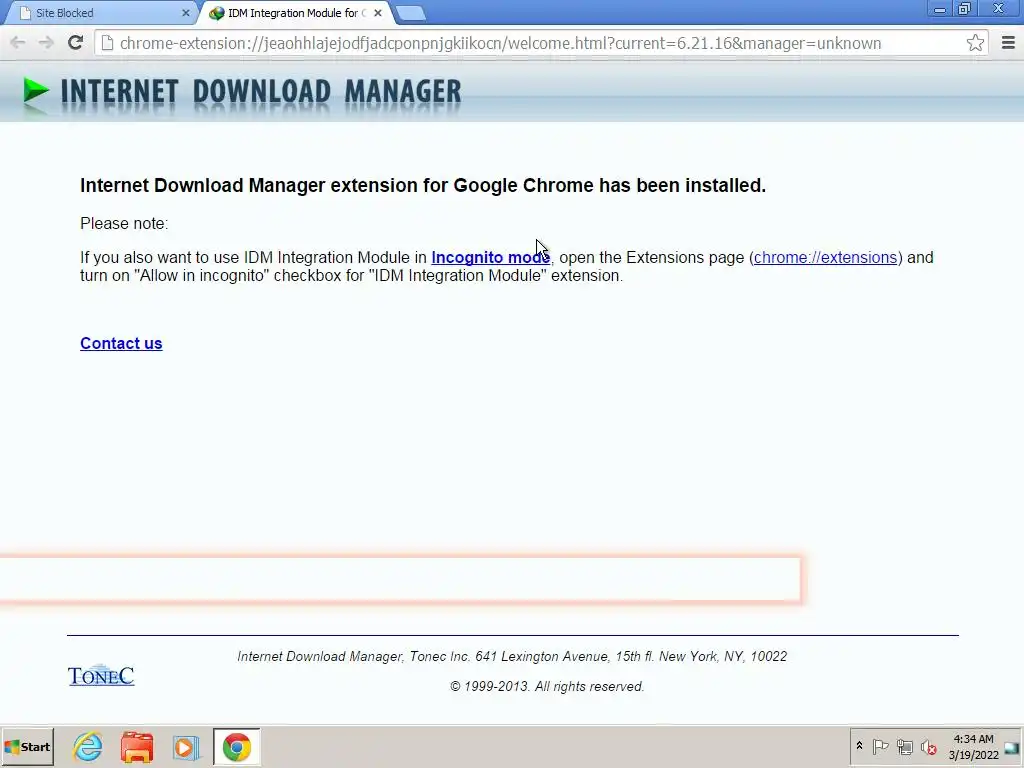Show hidden system tray icons
Viewport: 1024px width, 768px height.
click(x=859, y=746)
